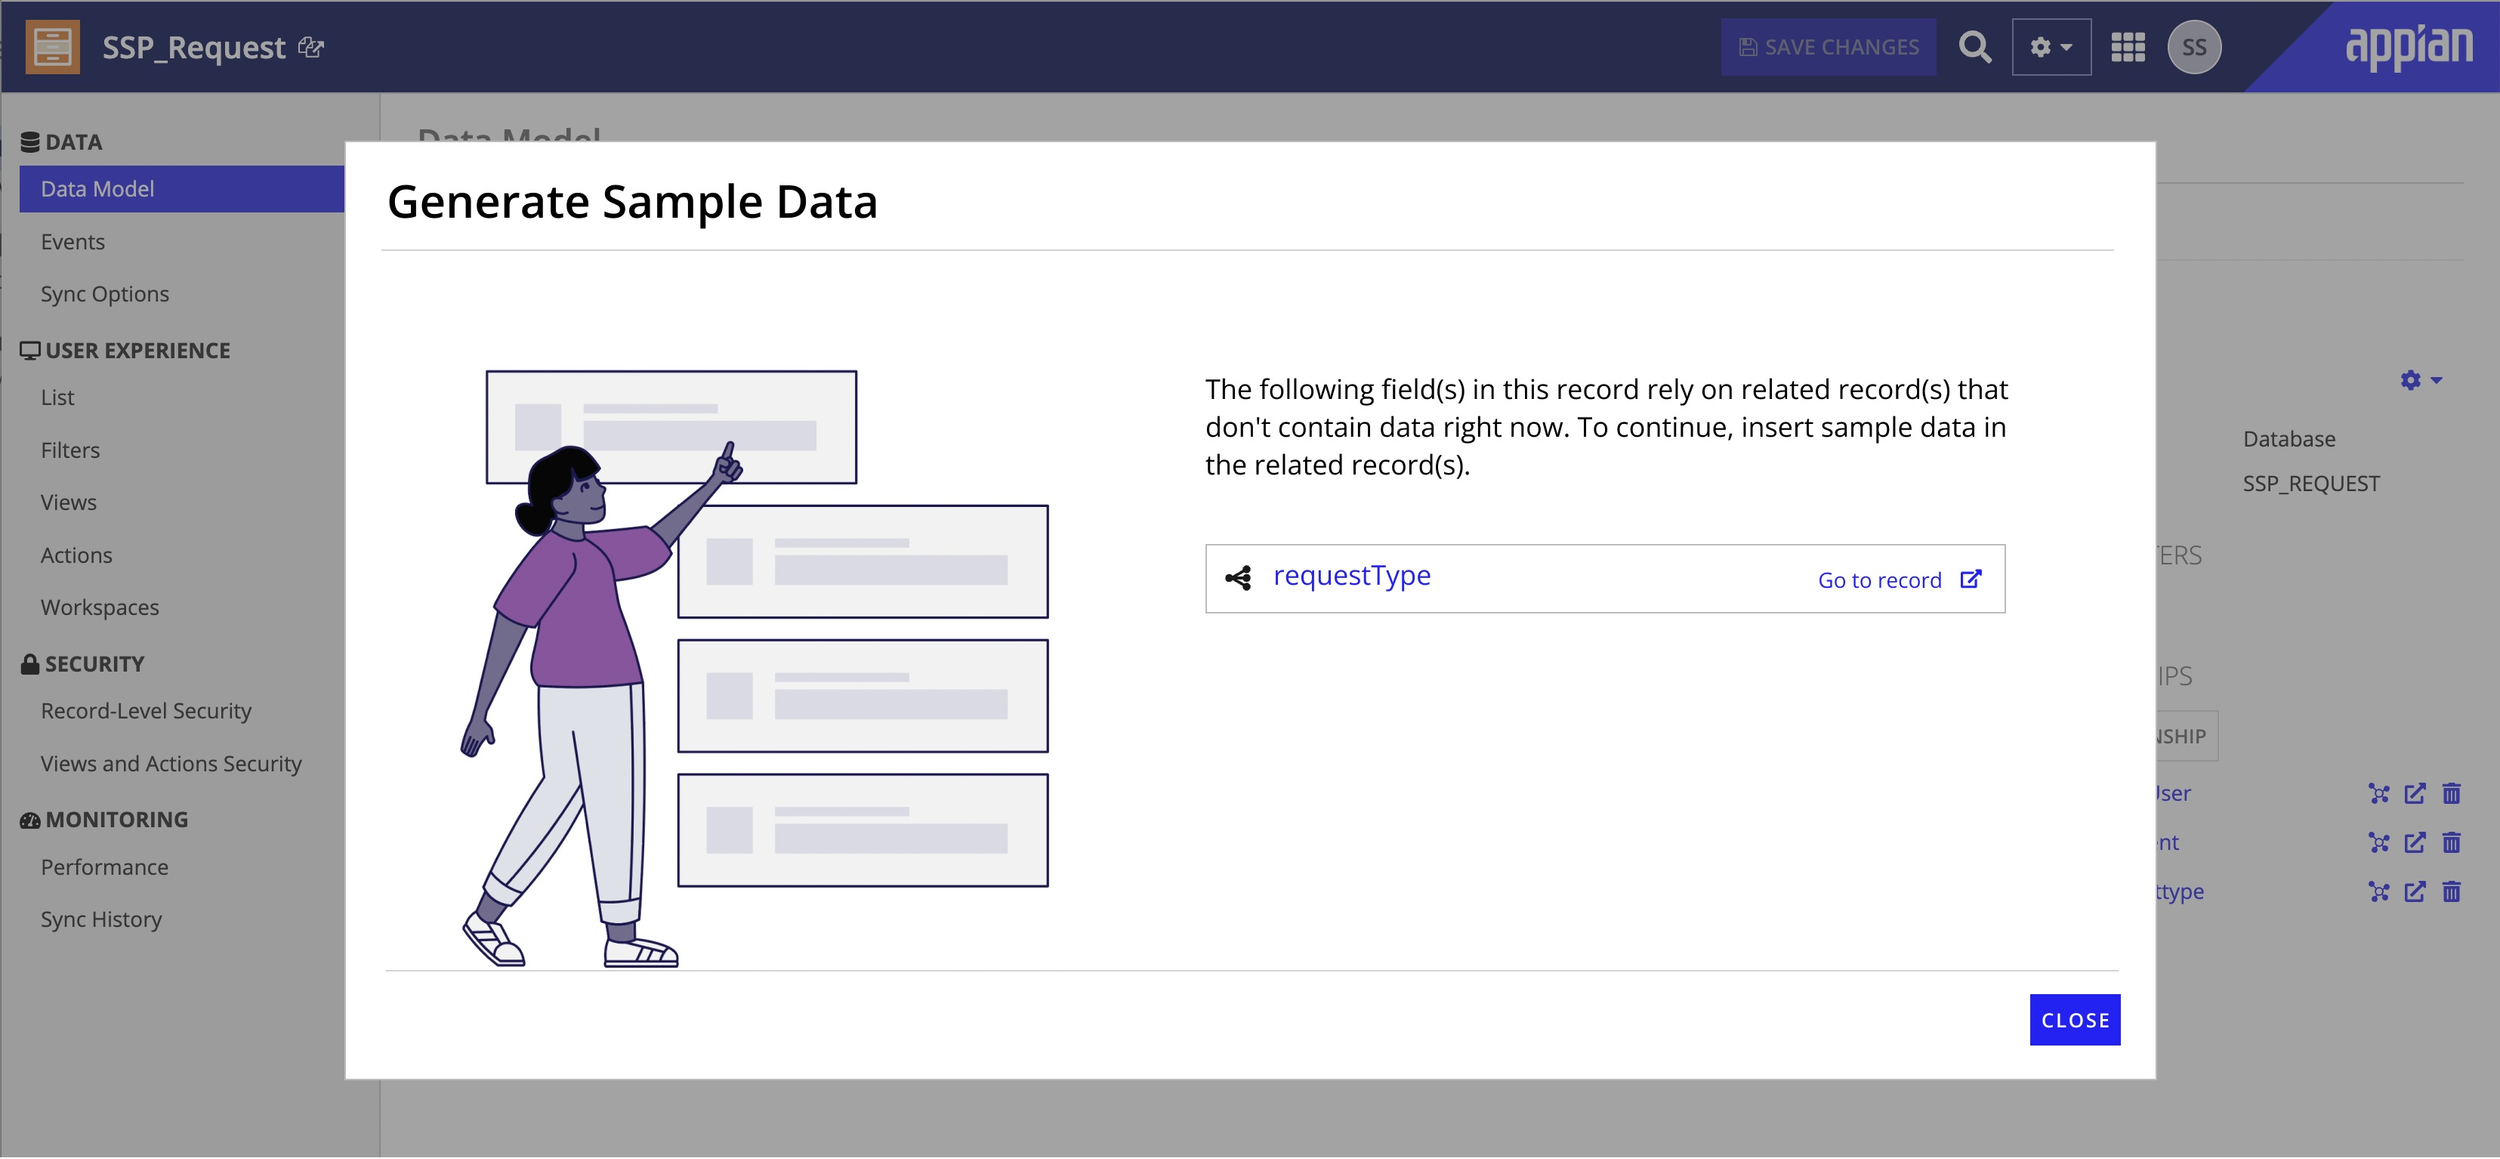2500x1159 pixels.
Task: Click the CLOSE button on the dialog
Action: [2076, 1019]
